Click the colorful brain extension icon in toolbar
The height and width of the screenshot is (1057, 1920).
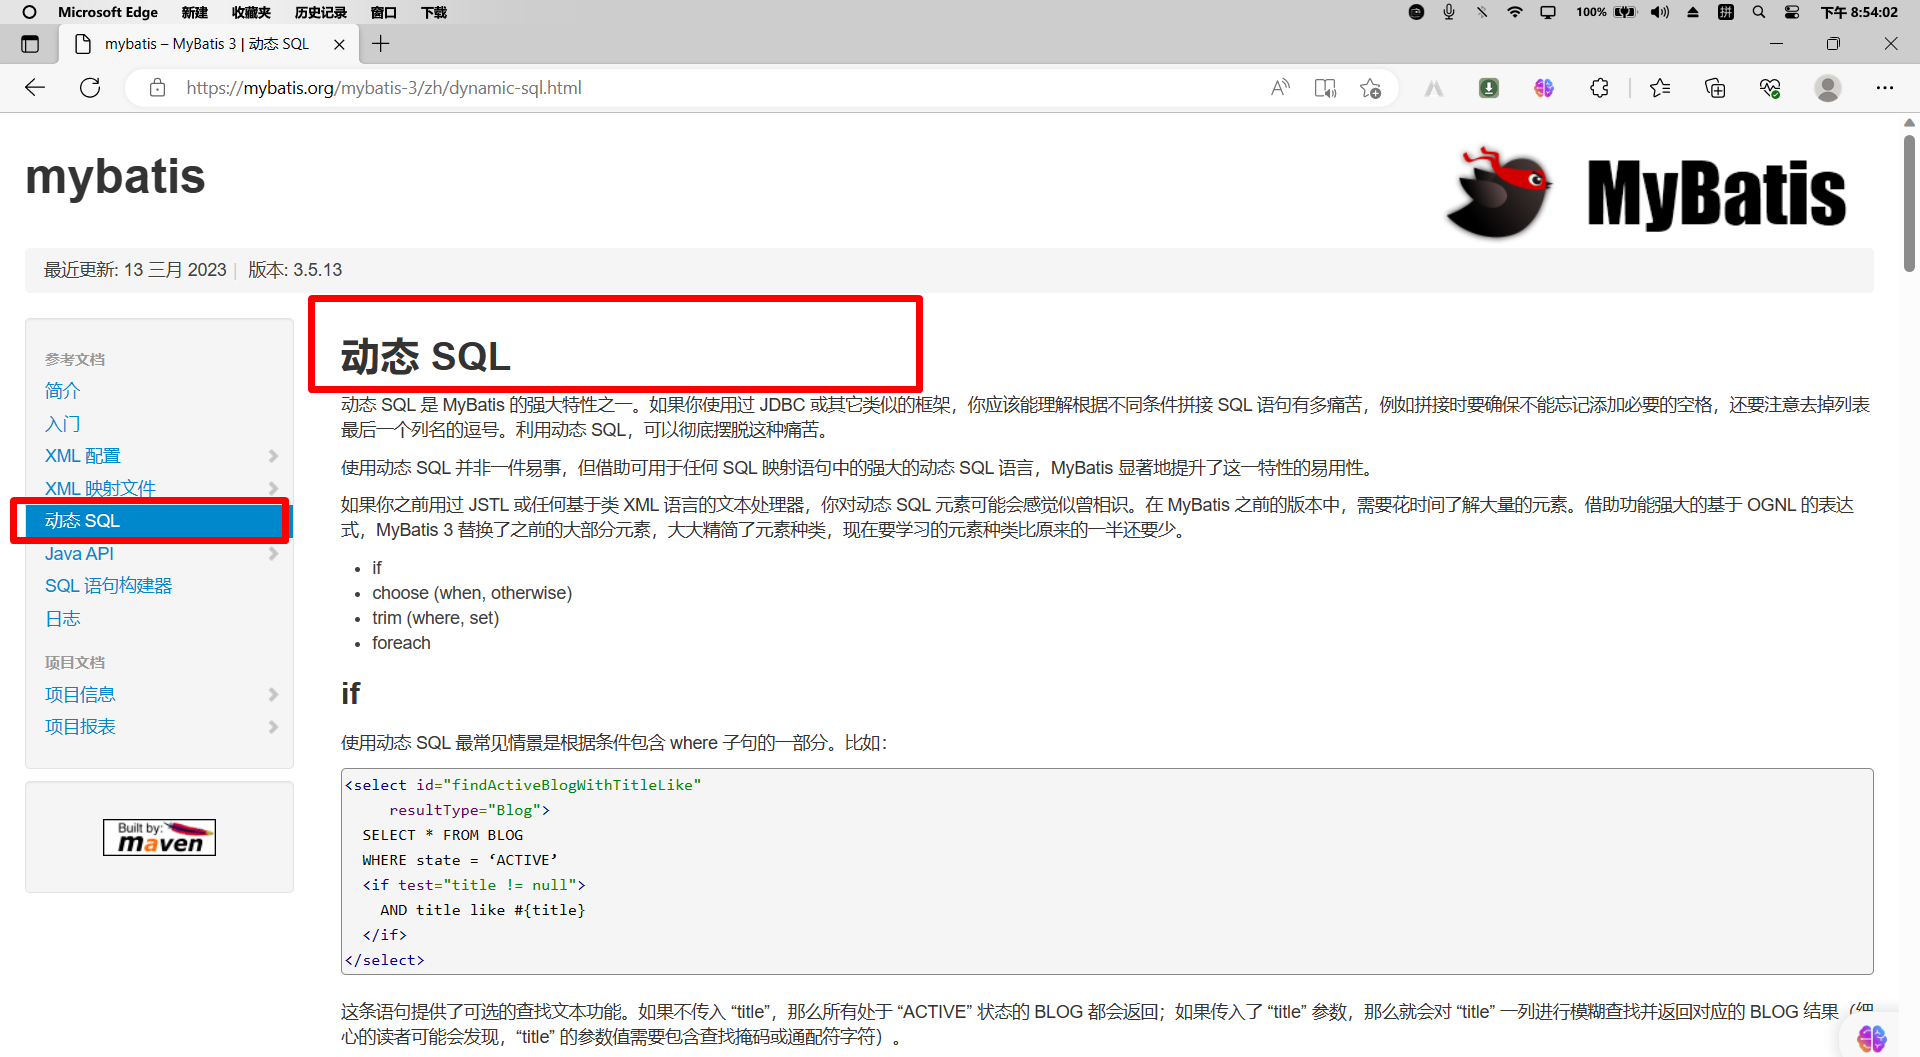1544,88
